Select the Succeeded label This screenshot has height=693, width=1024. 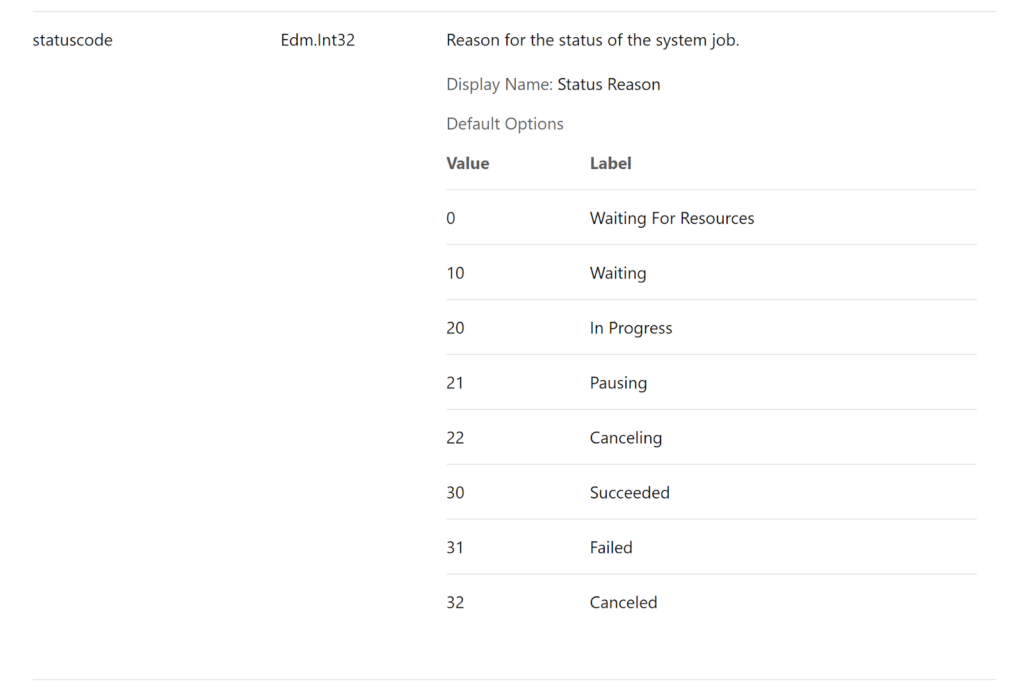click(x=629, y=493)
